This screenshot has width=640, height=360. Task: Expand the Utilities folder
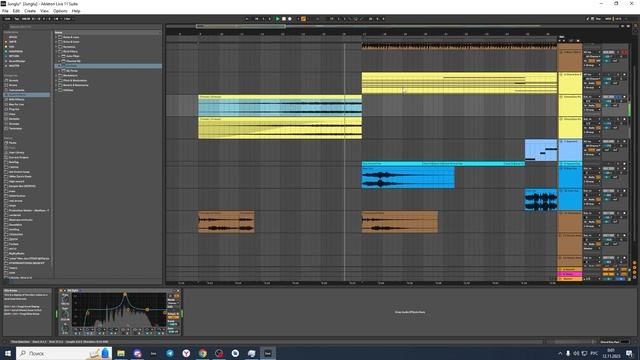pos(56,90)
